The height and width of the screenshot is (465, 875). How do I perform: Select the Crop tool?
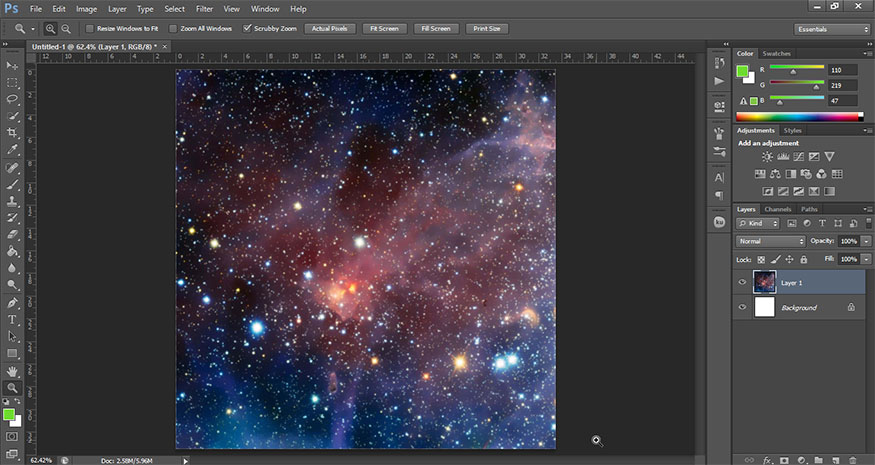pyautogui.click(x=12, y=133)
